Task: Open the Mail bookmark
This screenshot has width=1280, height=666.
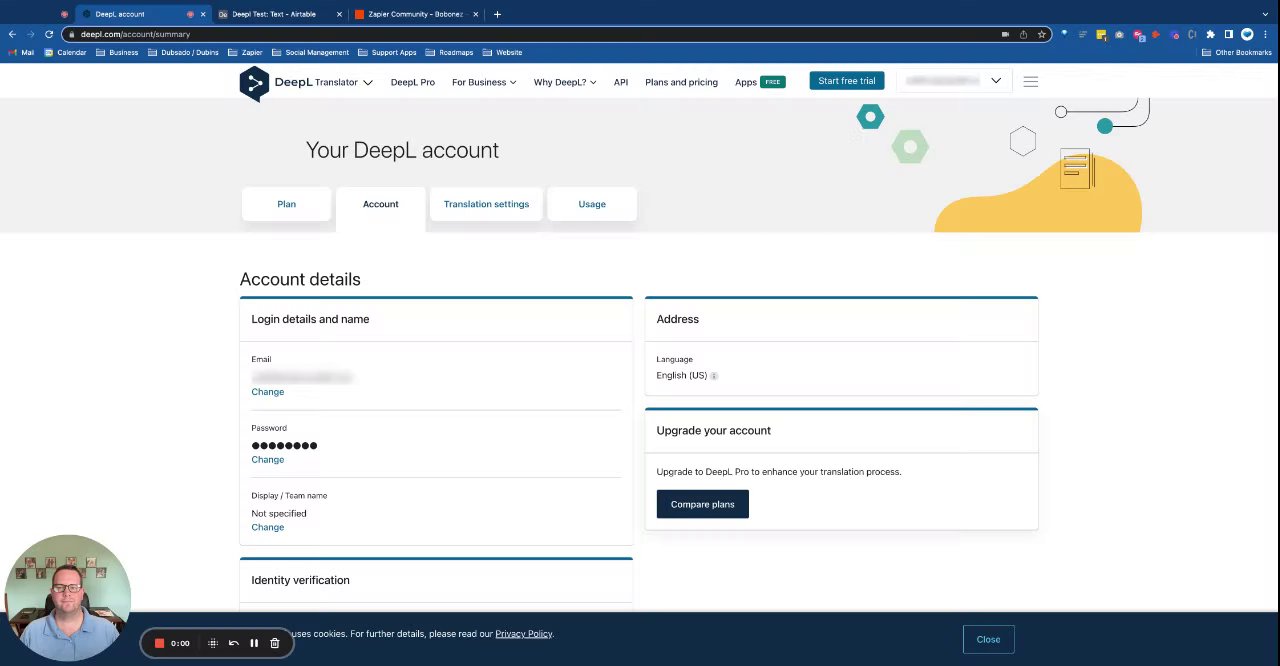Action: click(x=21, y=52)
